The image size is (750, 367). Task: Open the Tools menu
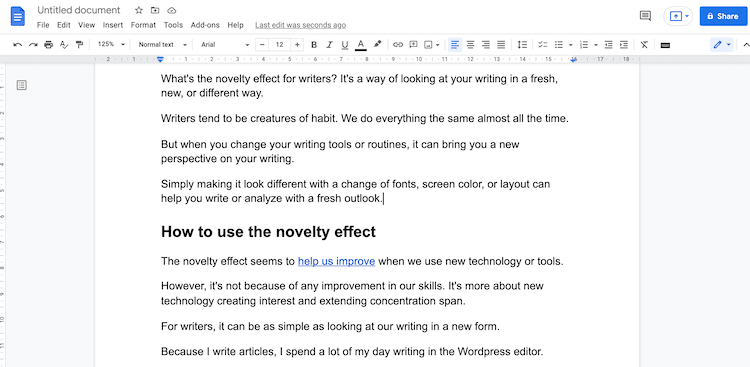coord(173,25)
